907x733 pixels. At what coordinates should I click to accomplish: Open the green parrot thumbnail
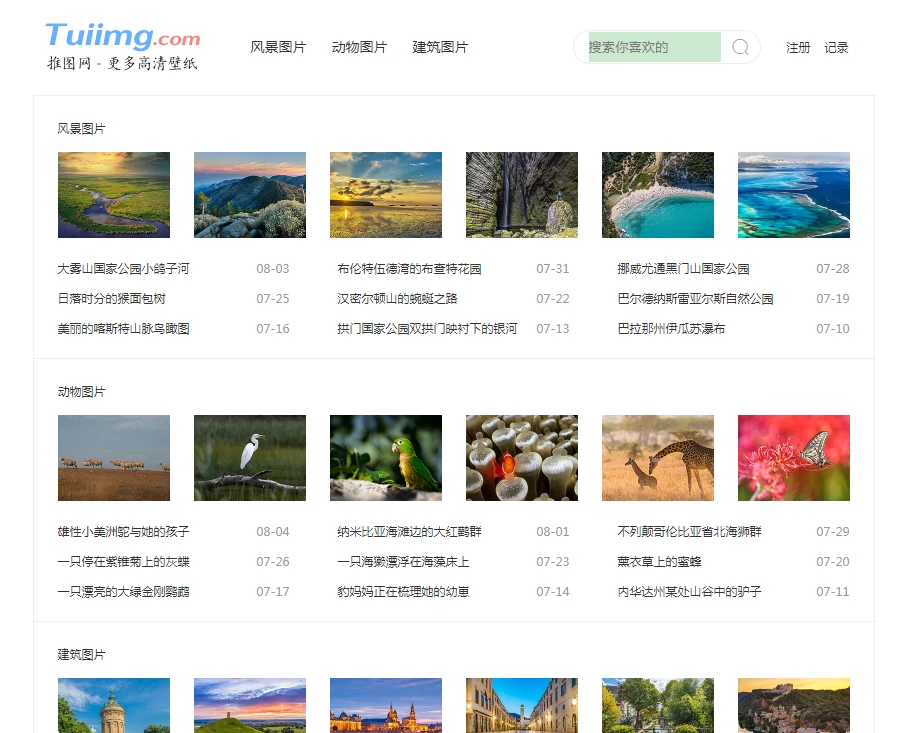pyautogui.click(x=386, y=458)
